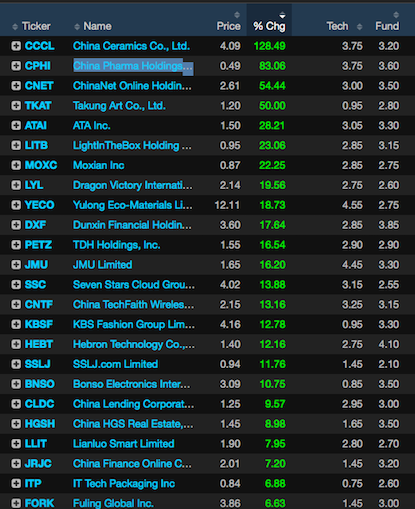Click the plus icon beside MOXC
The height and width of the screenshot is (509, 415).
(x=16, y=165)
